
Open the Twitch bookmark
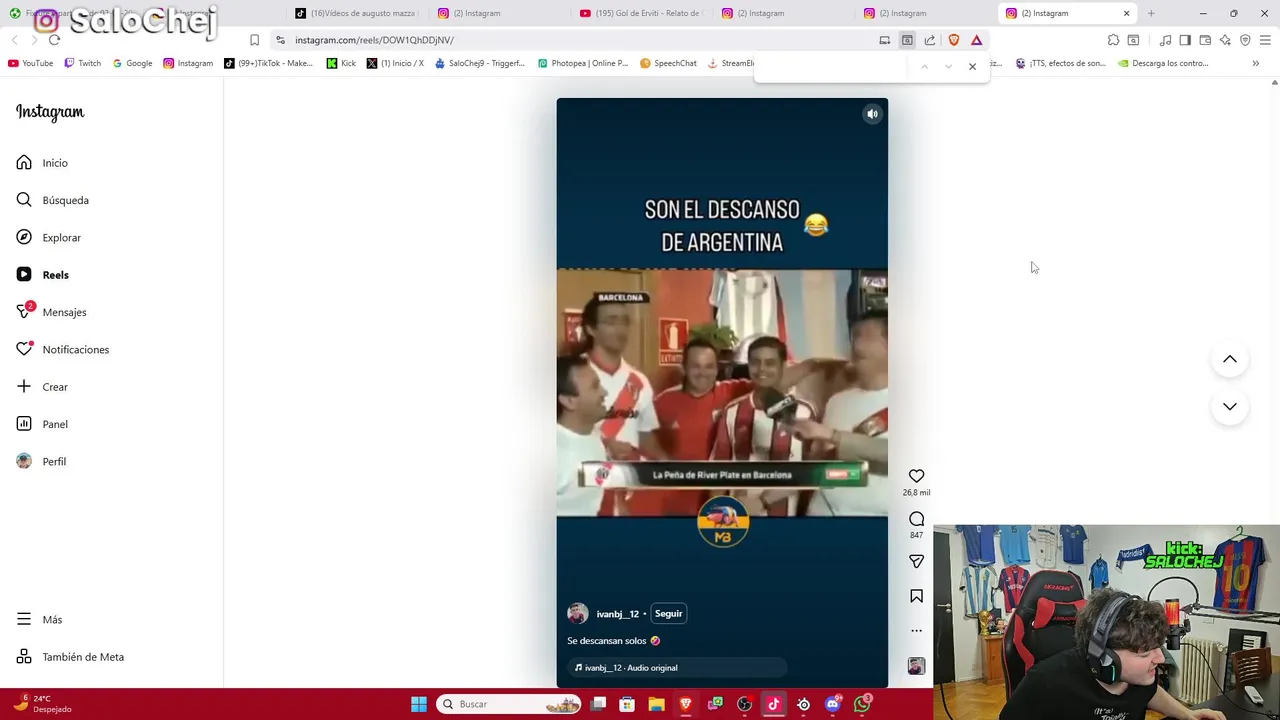point(82,63)
